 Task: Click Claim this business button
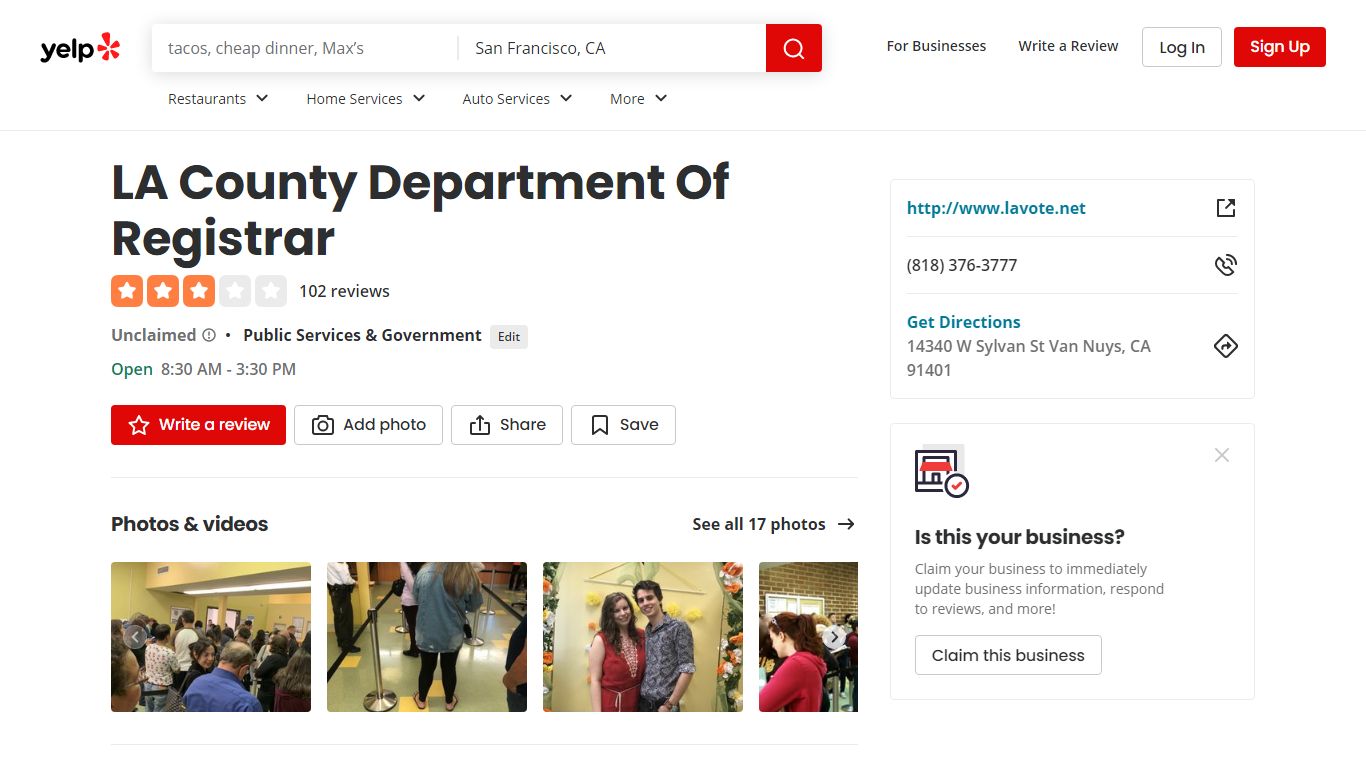click(x=1008, y=655)
